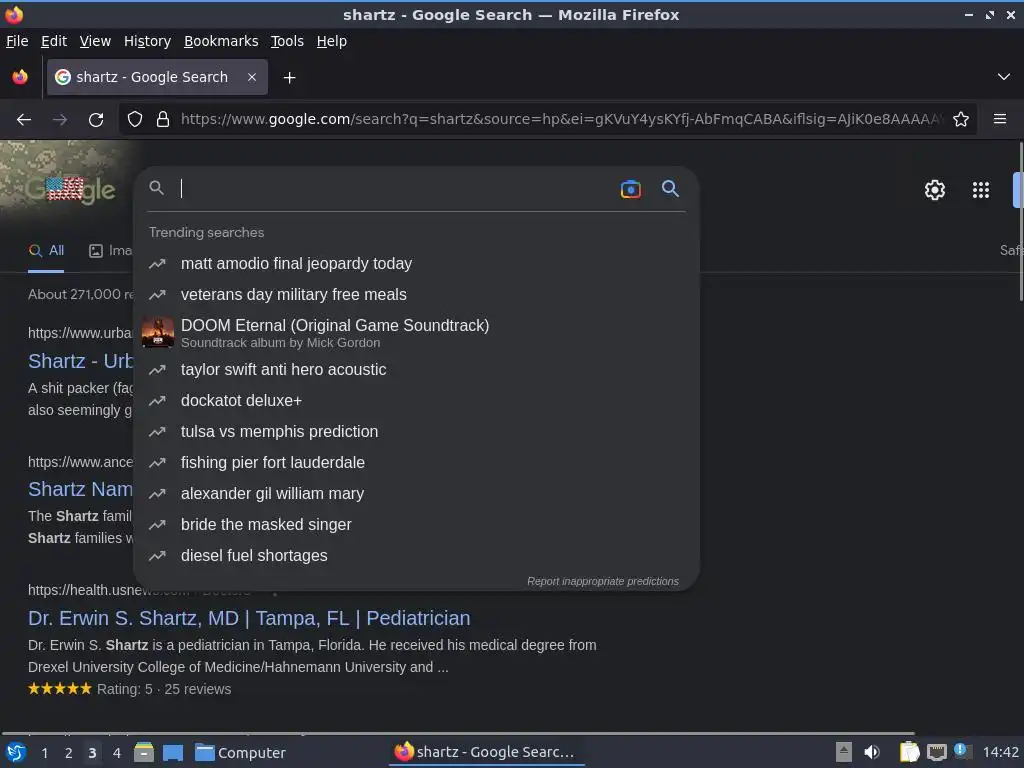Open the Shartz Urban Dictionary result link
1024x768 pixels.
click(80, 361)
